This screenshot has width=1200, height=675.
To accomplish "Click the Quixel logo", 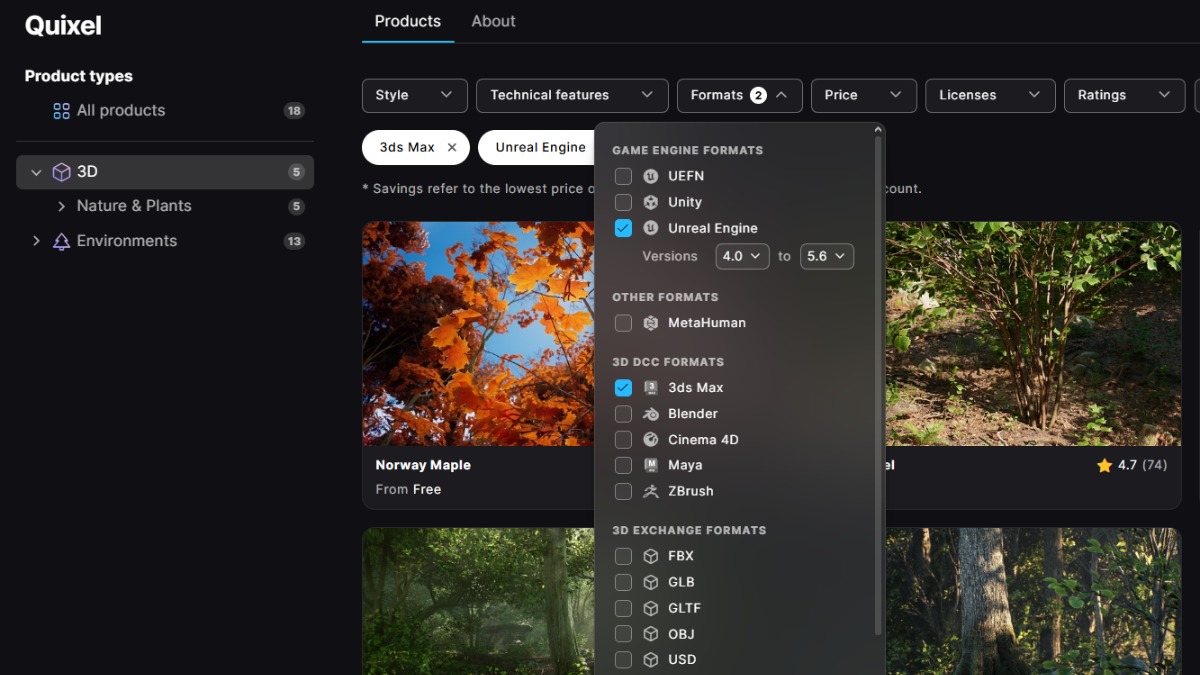I will 63,26.
